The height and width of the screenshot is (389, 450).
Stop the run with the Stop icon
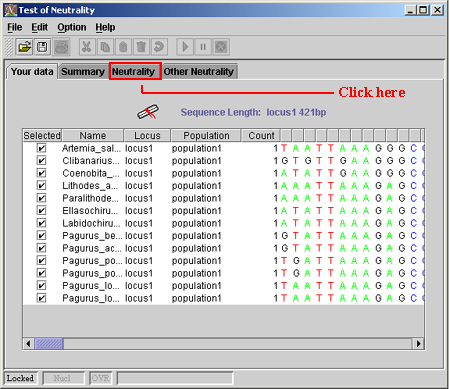coord(221,47)
